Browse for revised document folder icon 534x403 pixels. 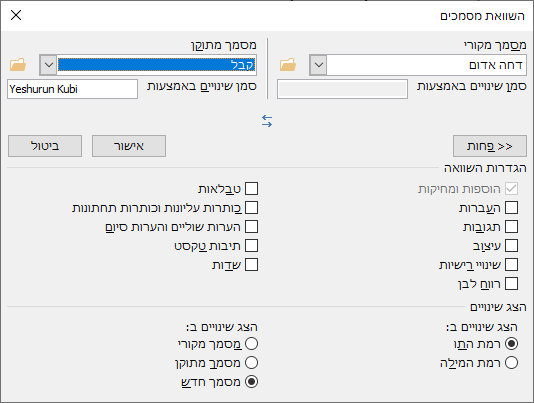pyautogui.click(x=18, y=65)
